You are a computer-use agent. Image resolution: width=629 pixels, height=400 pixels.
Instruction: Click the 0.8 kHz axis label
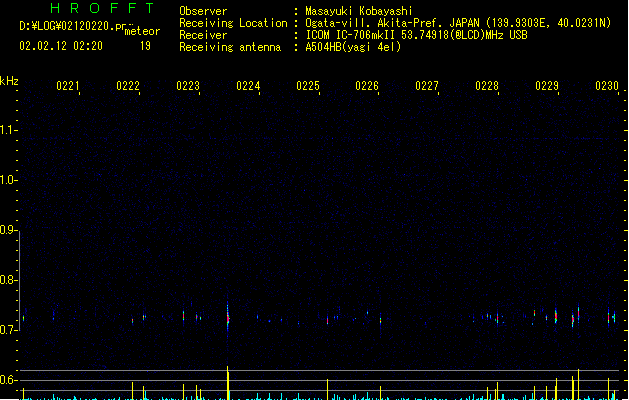click(x=8, y=280)
